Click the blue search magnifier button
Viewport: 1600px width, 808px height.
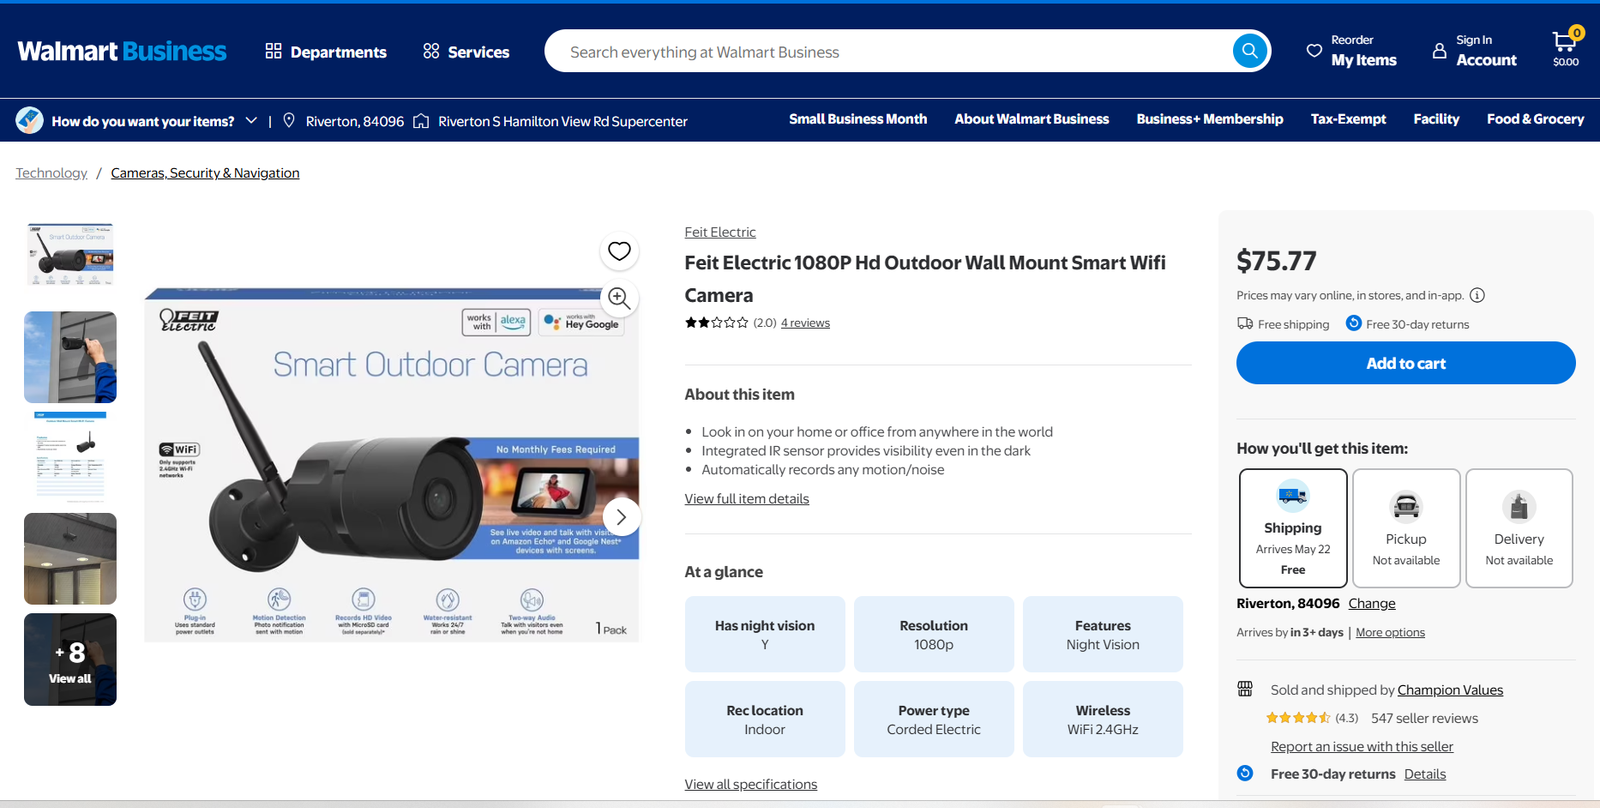1249,51
